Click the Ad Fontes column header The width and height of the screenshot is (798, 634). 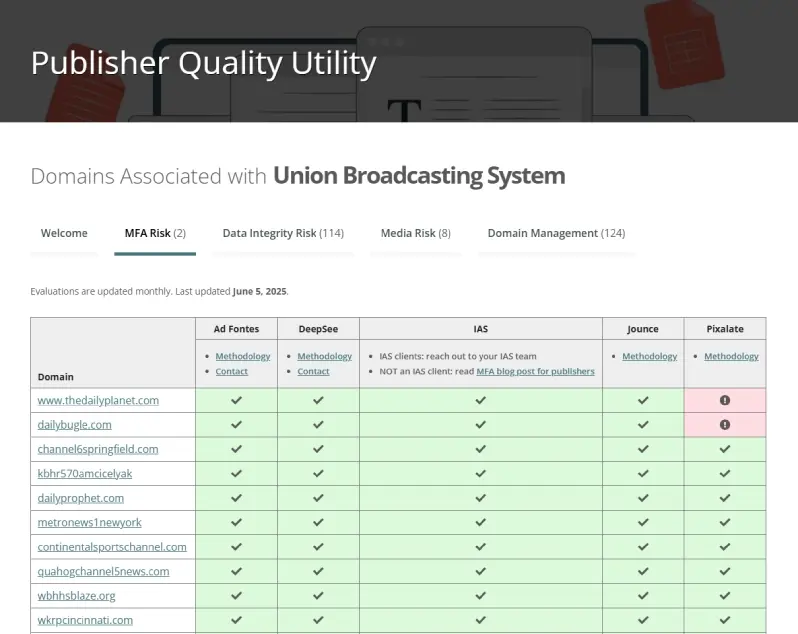pos(236,329)
